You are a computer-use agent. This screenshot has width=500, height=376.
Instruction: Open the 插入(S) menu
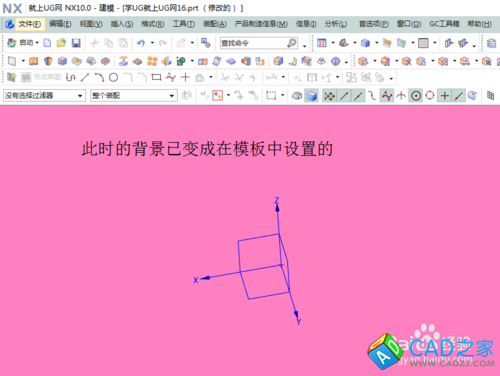pos(122,24)
